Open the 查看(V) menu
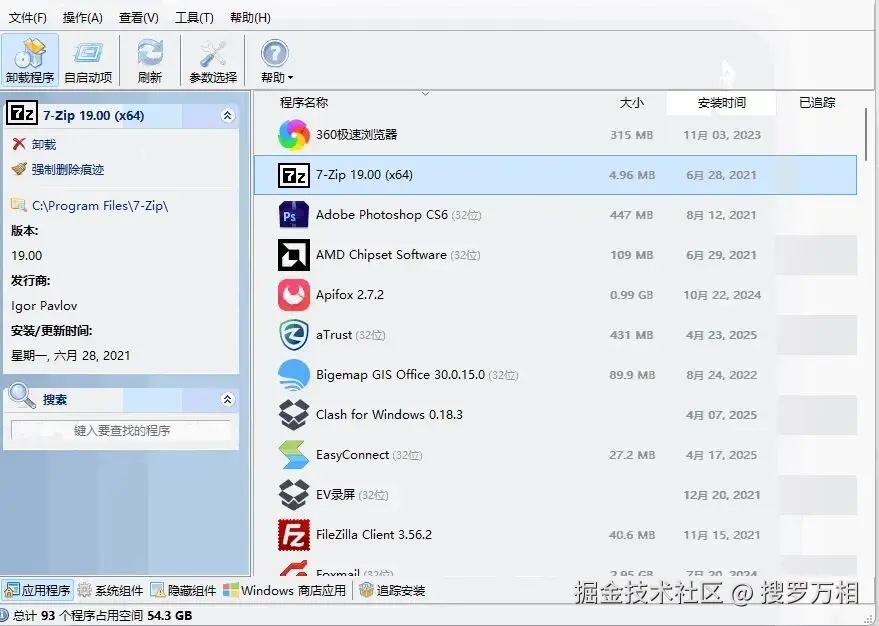 (138, 18)
